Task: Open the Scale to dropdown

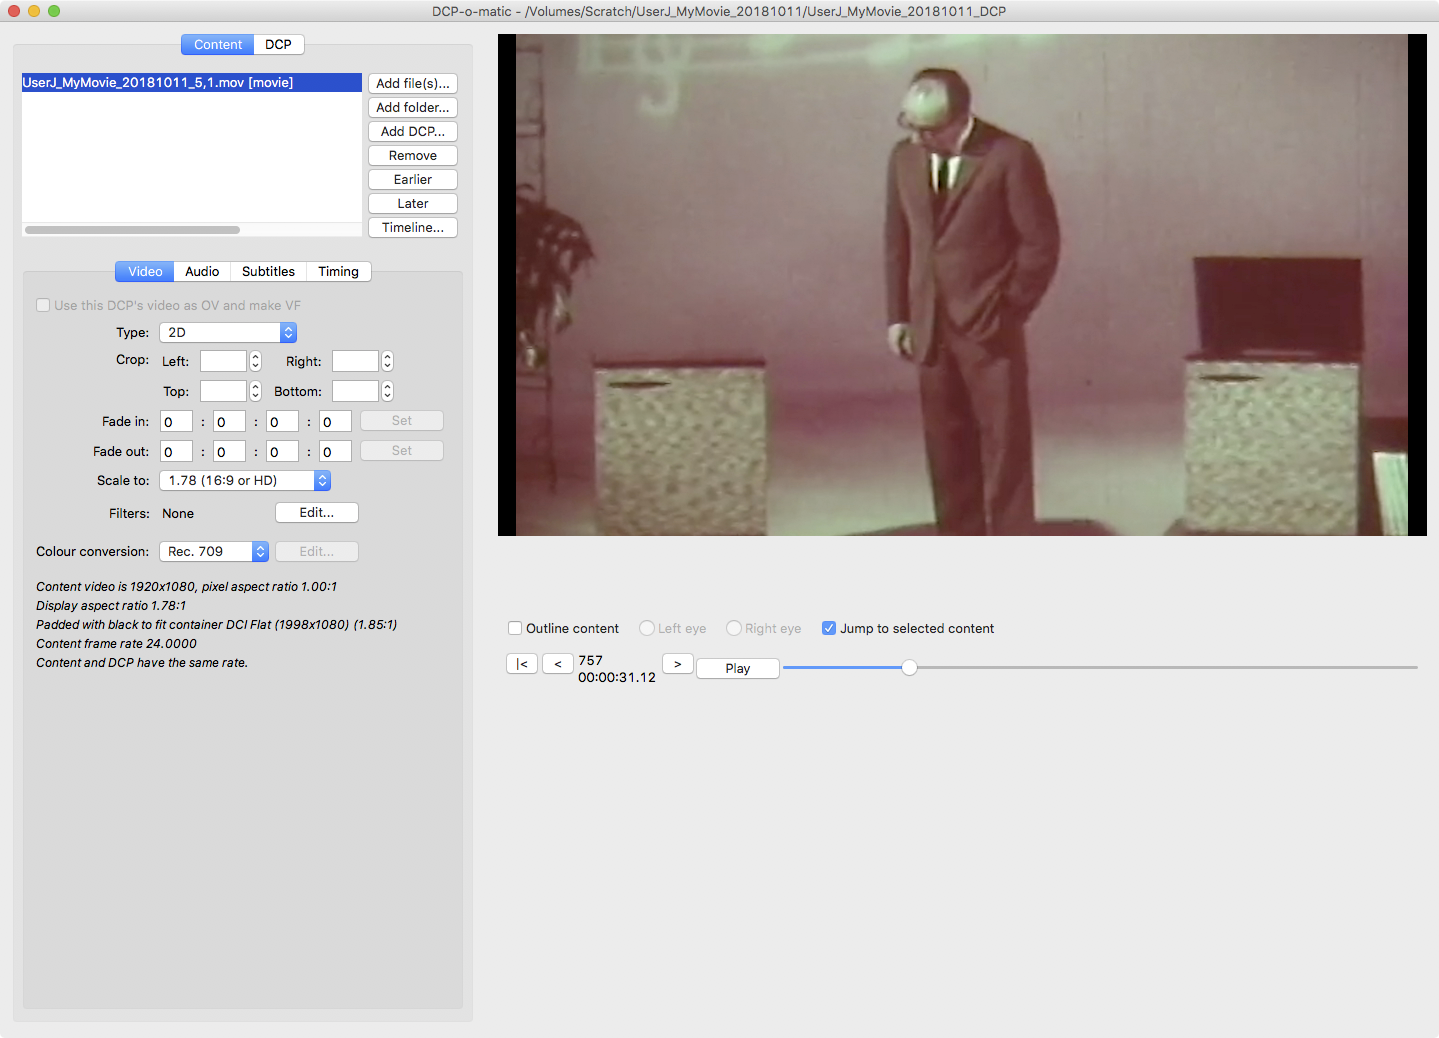Action: [x=240, y=480]
